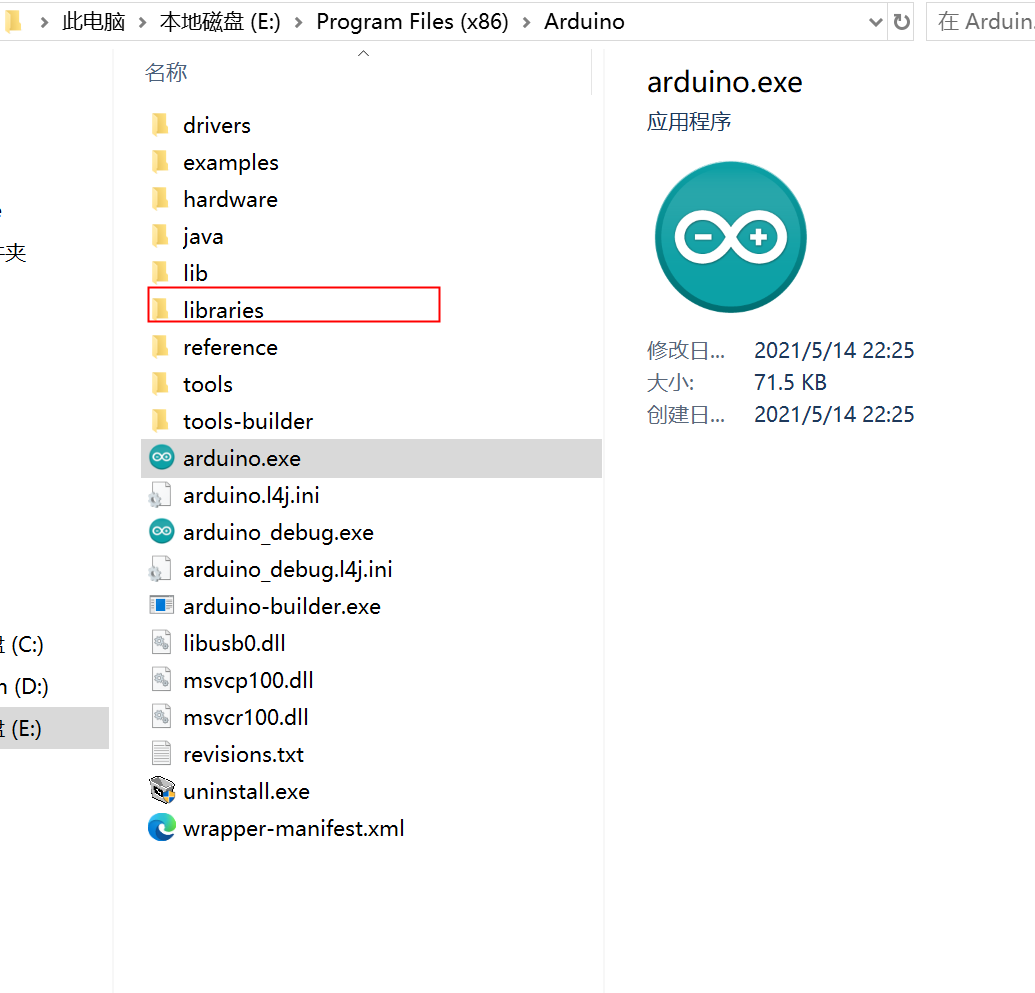
Task: Click the libusb0.dll file icon
Action: [x=161, y=643]
